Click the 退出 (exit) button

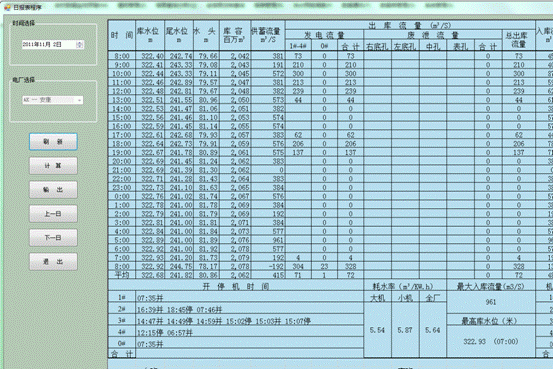[53, 262]
